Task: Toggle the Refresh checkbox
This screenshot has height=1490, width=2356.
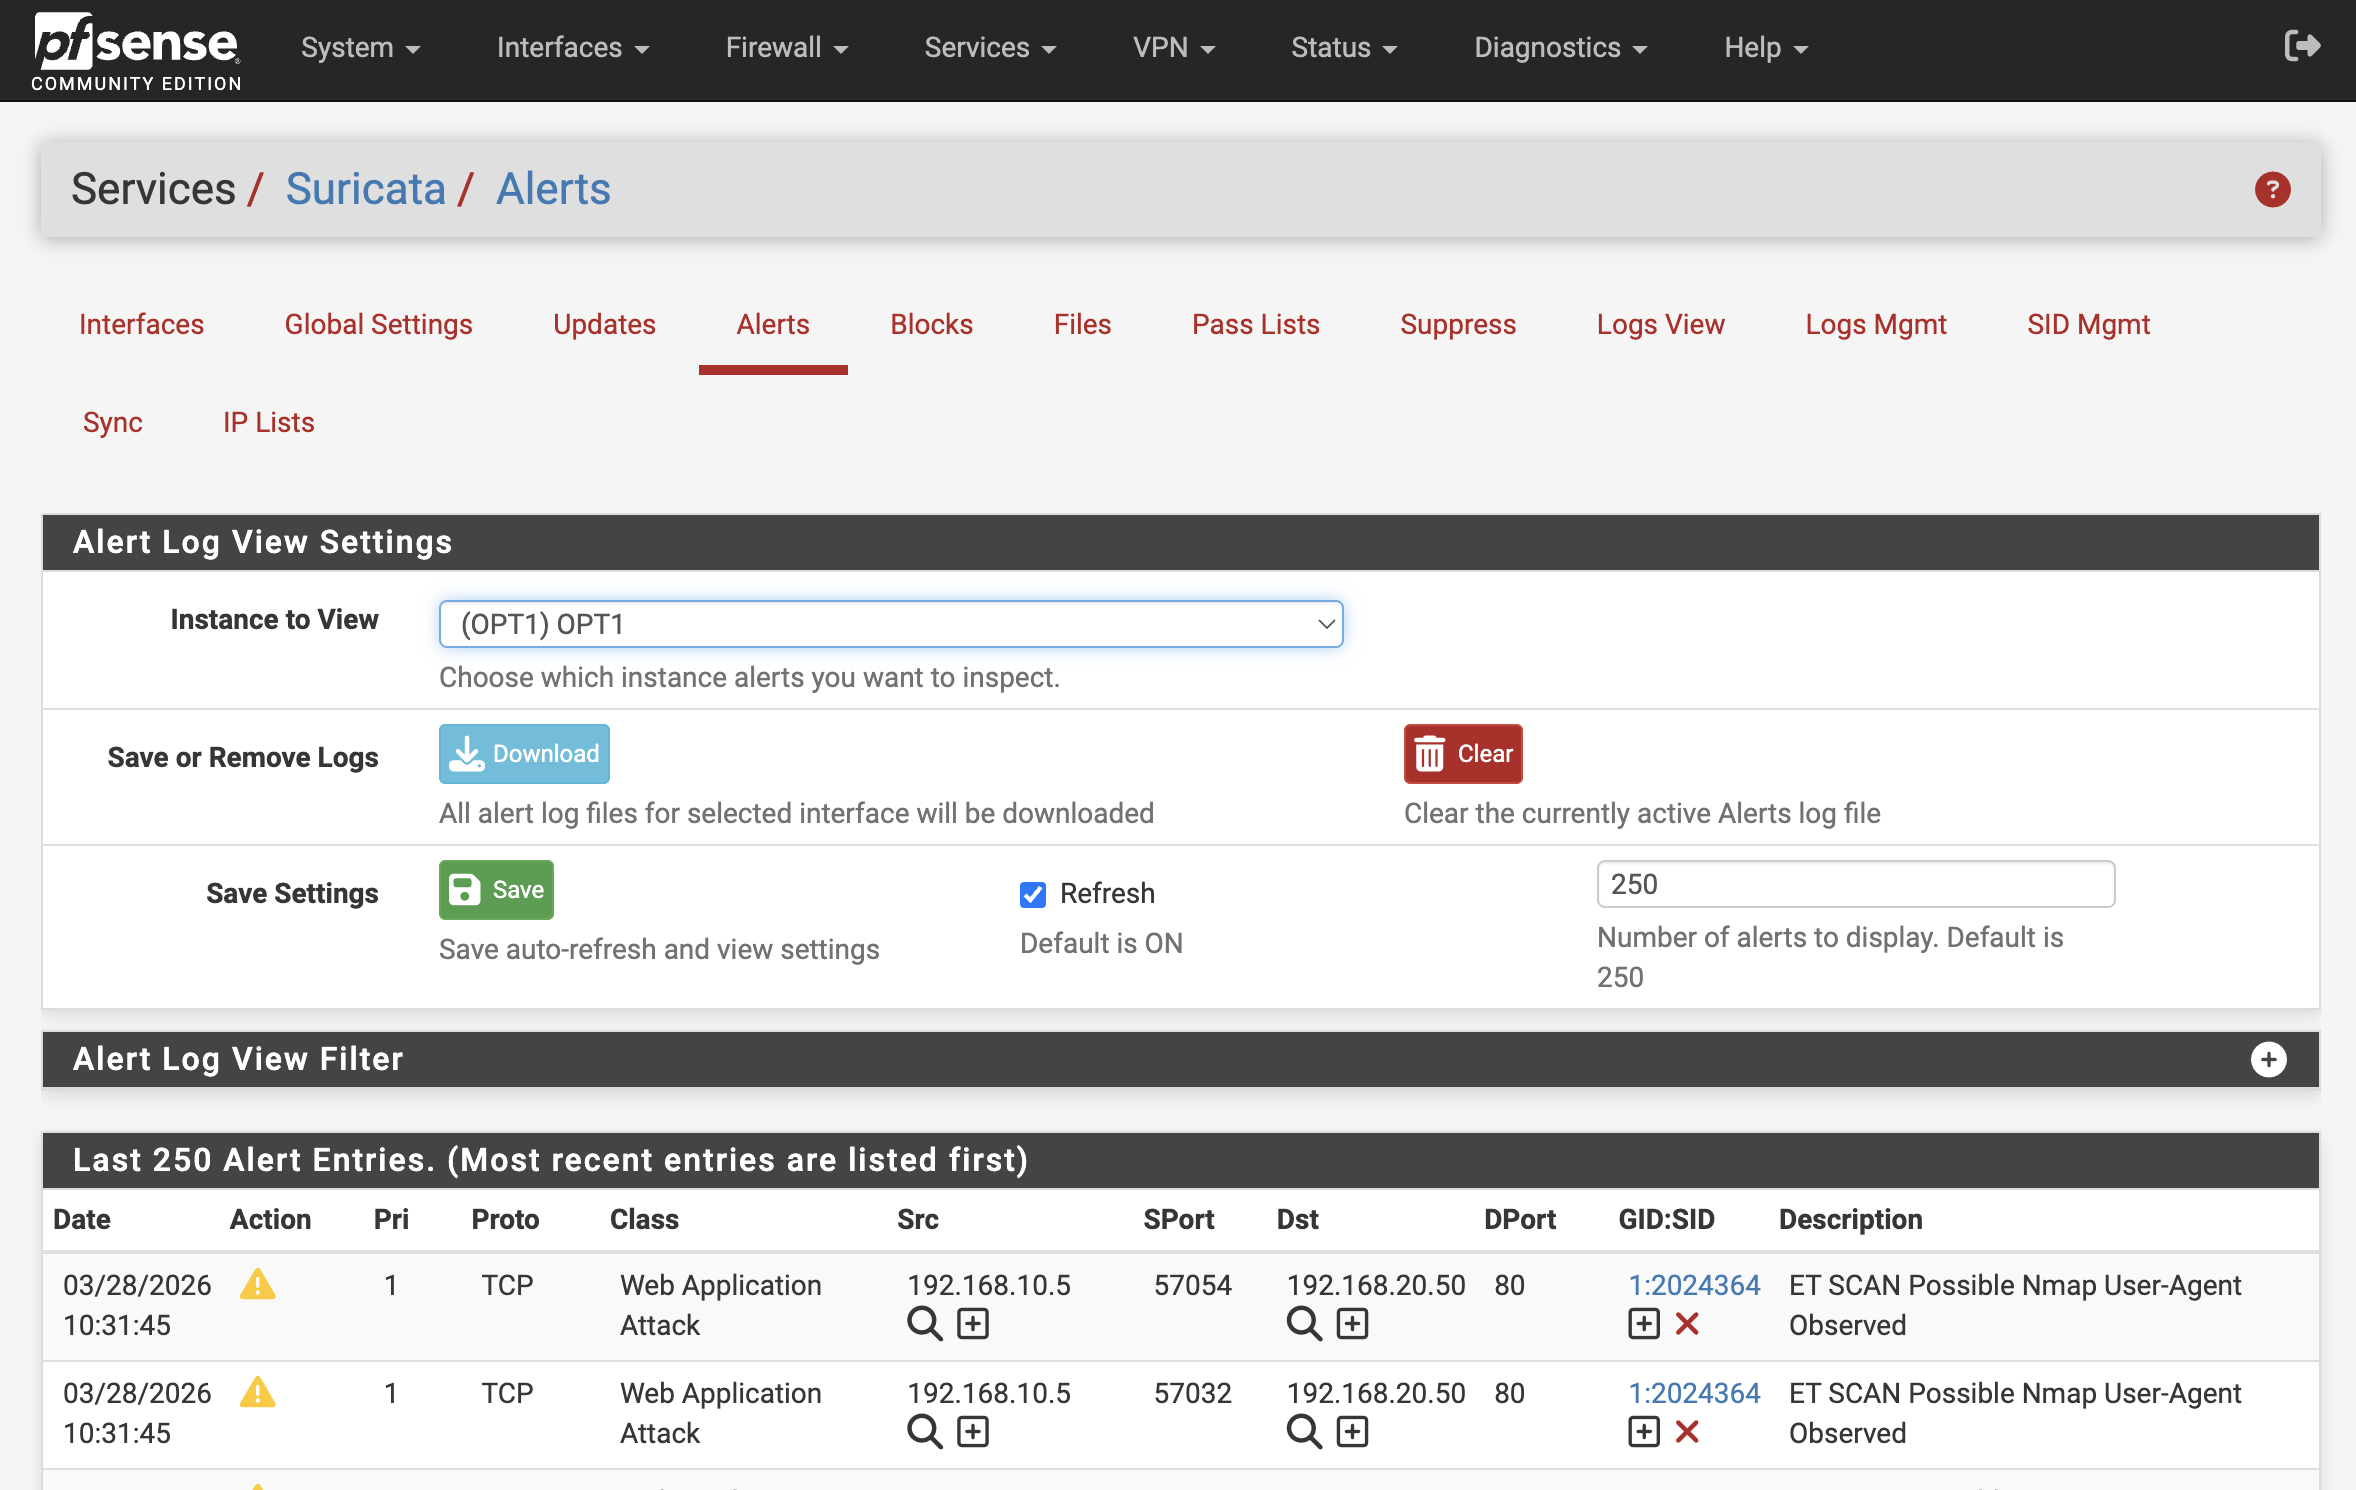Action: 1033,894
